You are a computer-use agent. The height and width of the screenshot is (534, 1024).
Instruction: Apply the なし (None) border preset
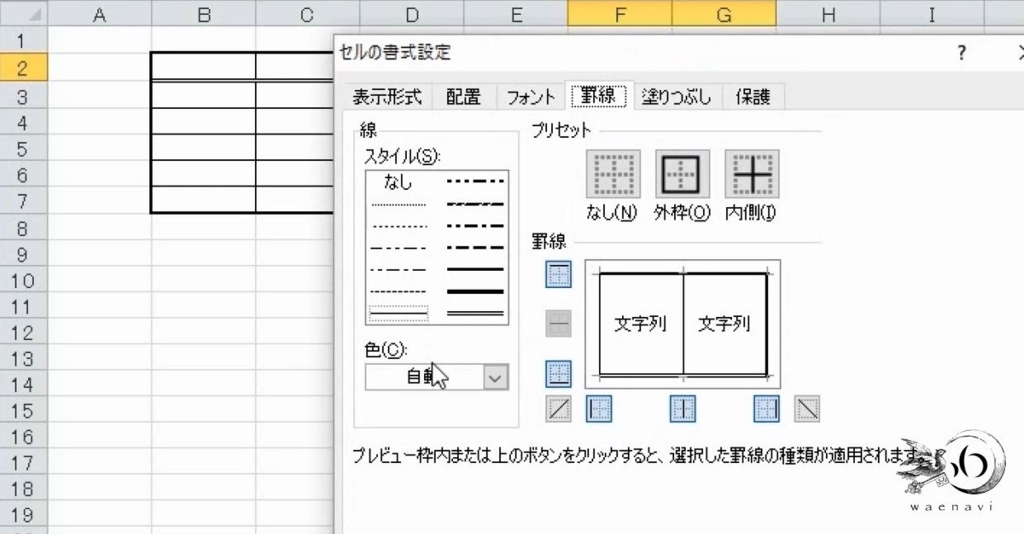tap(613, 174)
